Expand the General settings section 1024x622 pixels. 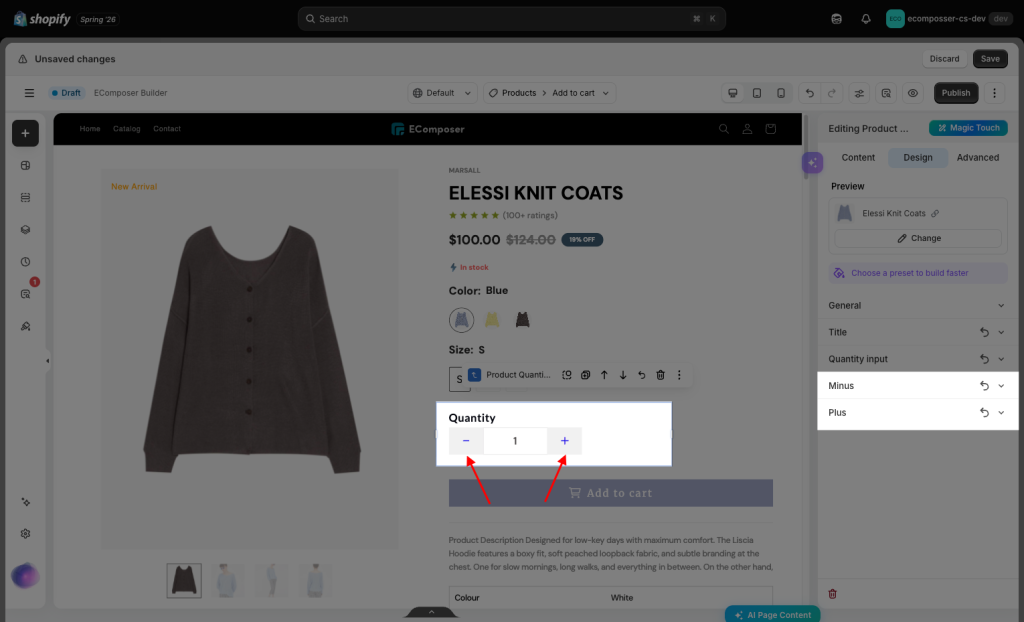[917, 306]
